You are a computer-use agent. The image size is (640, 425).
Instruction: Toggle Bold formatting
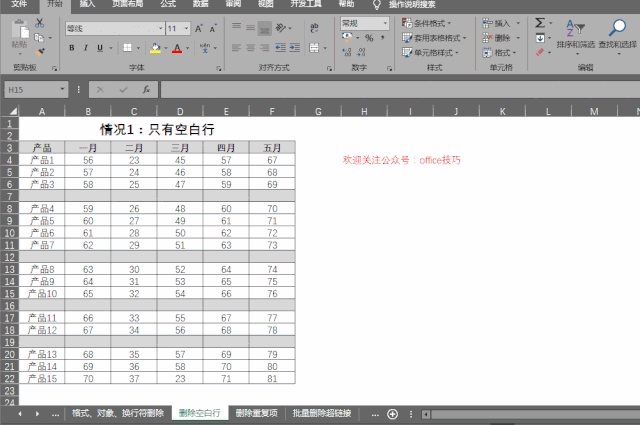72,48
